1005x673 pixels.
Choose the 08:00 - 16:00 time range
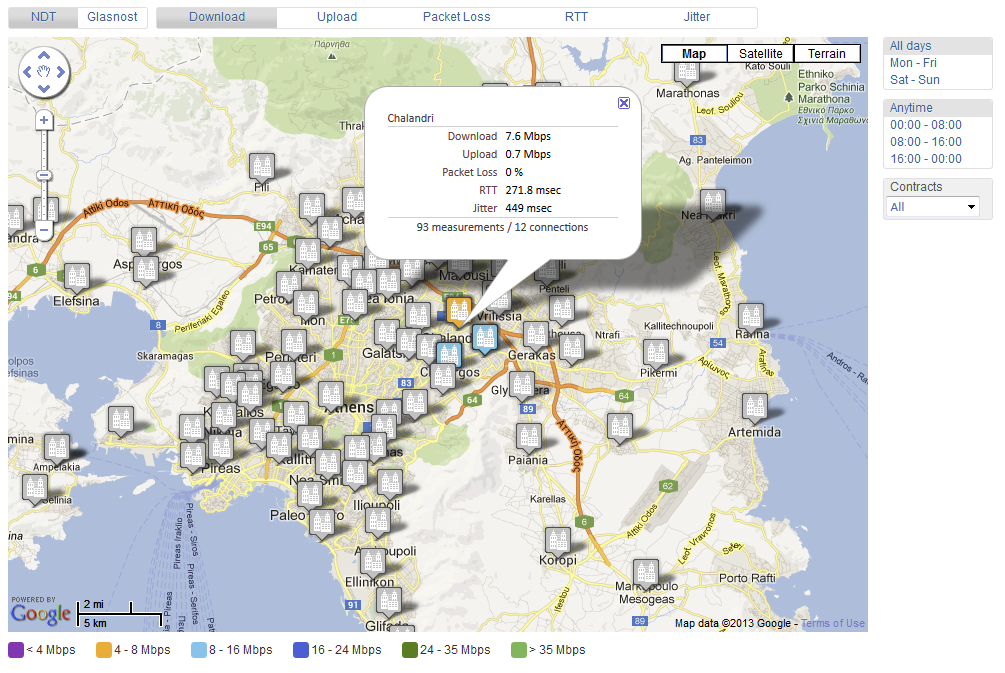(x=925, y=142)
